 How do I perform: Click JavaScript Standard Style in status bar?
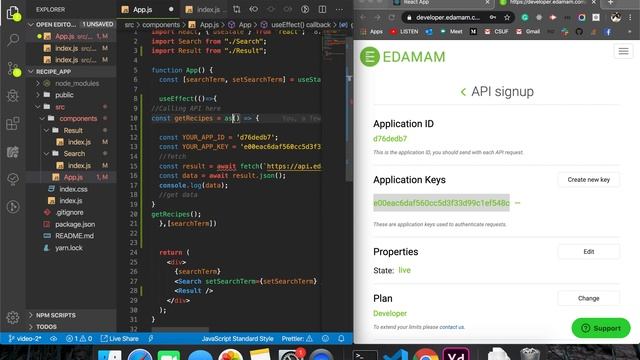coord(237,339)
